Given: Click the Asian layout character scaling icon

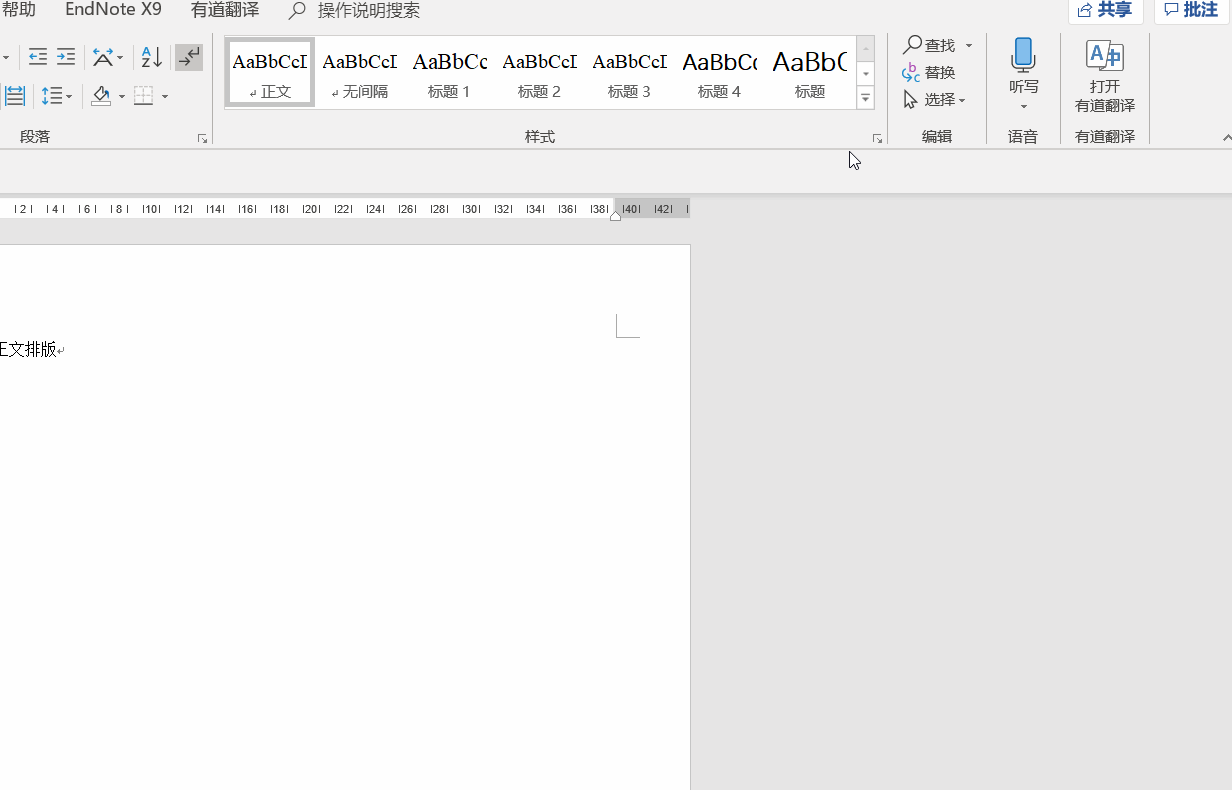Looking at the screenshot, I should tap(103, 57).
